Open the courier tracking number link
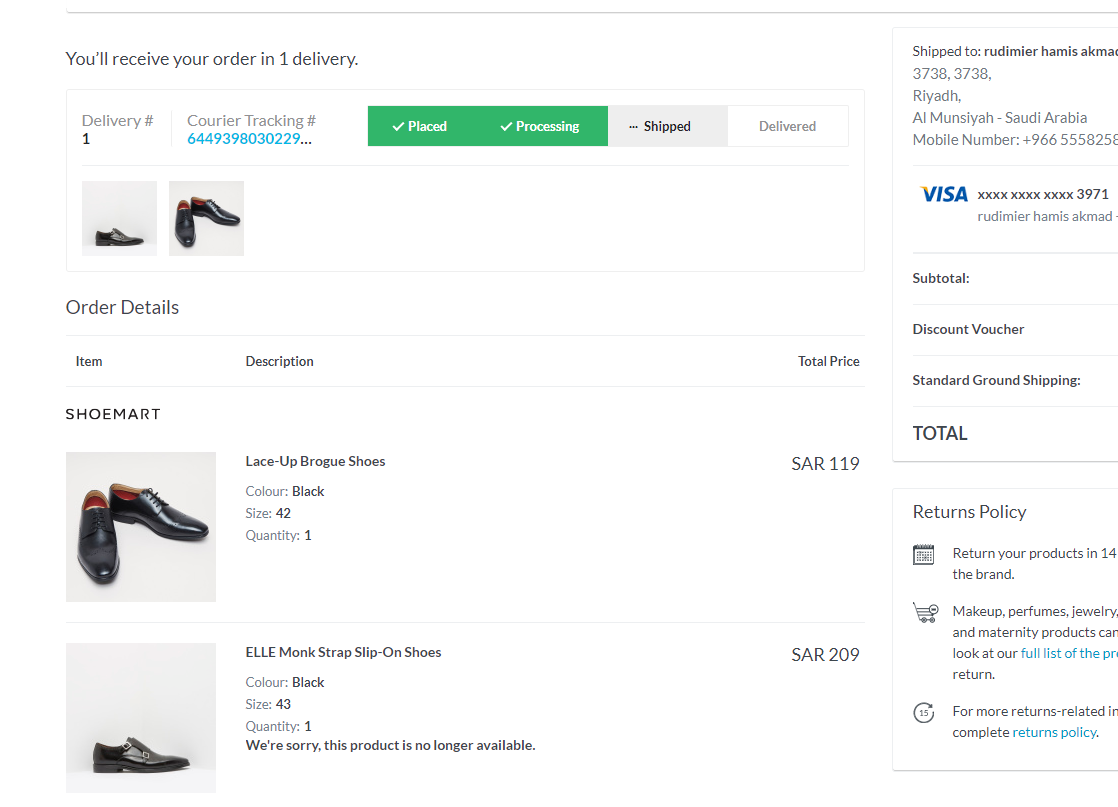 coord(250,139)
